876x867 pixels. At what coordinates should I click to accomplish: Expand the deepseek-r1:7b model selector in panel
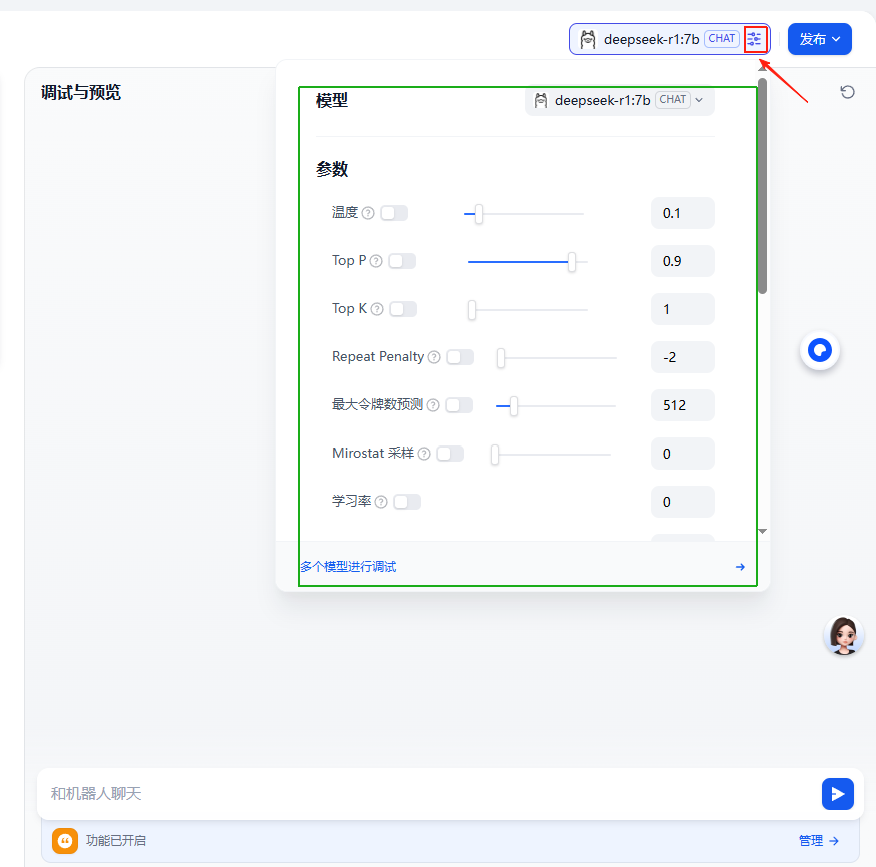tap(619, 100)
